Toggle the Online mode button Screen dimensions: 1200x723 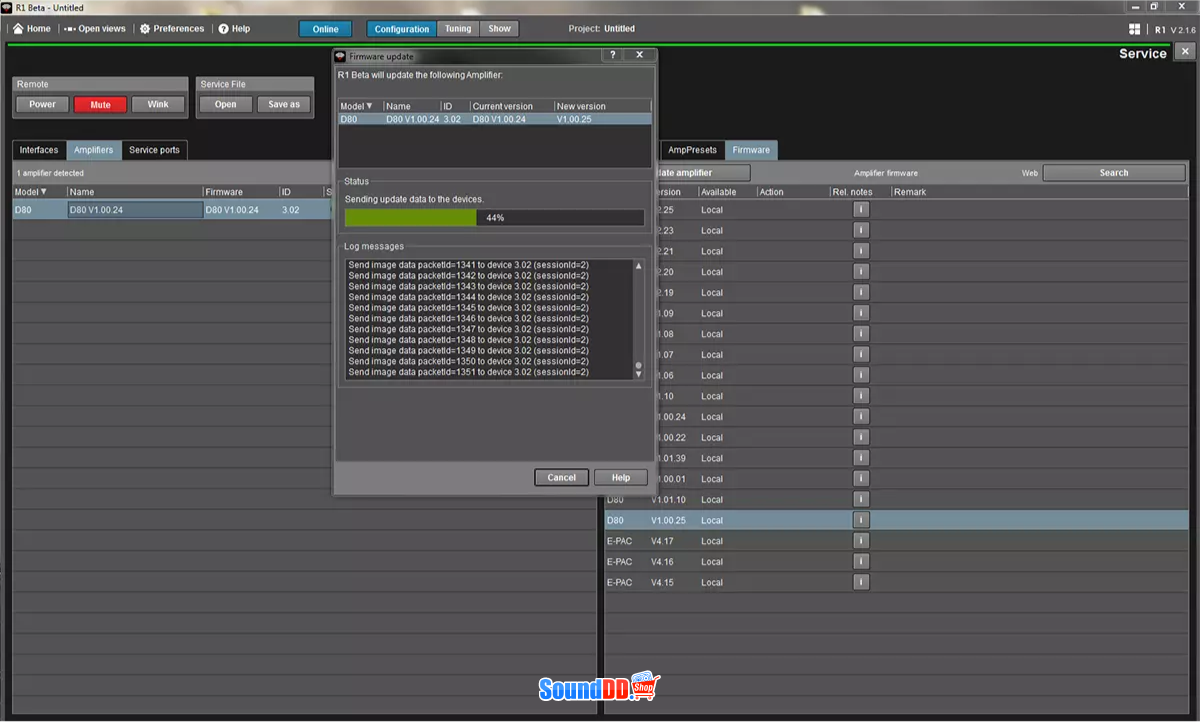[326, 29]
